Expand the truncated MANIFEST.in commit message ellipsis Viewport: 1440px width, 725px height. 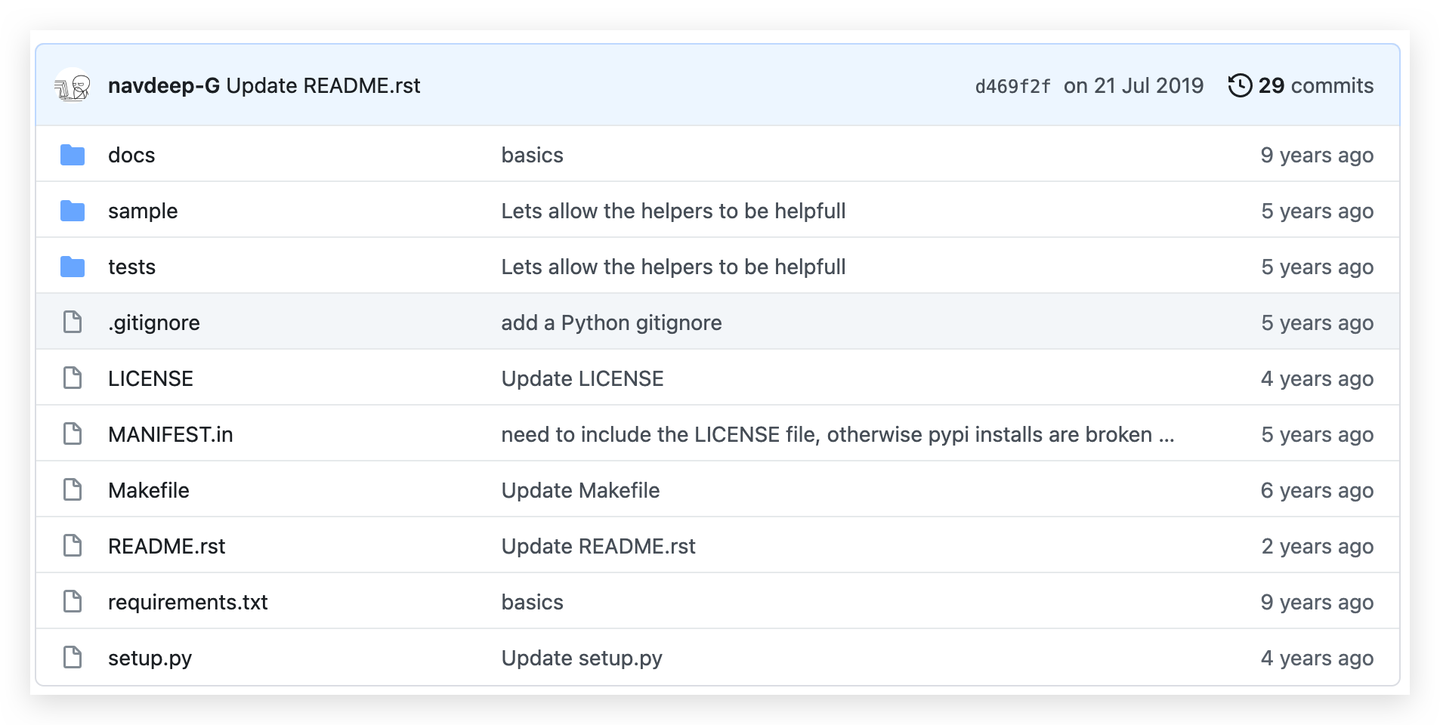click(1165, 435)
